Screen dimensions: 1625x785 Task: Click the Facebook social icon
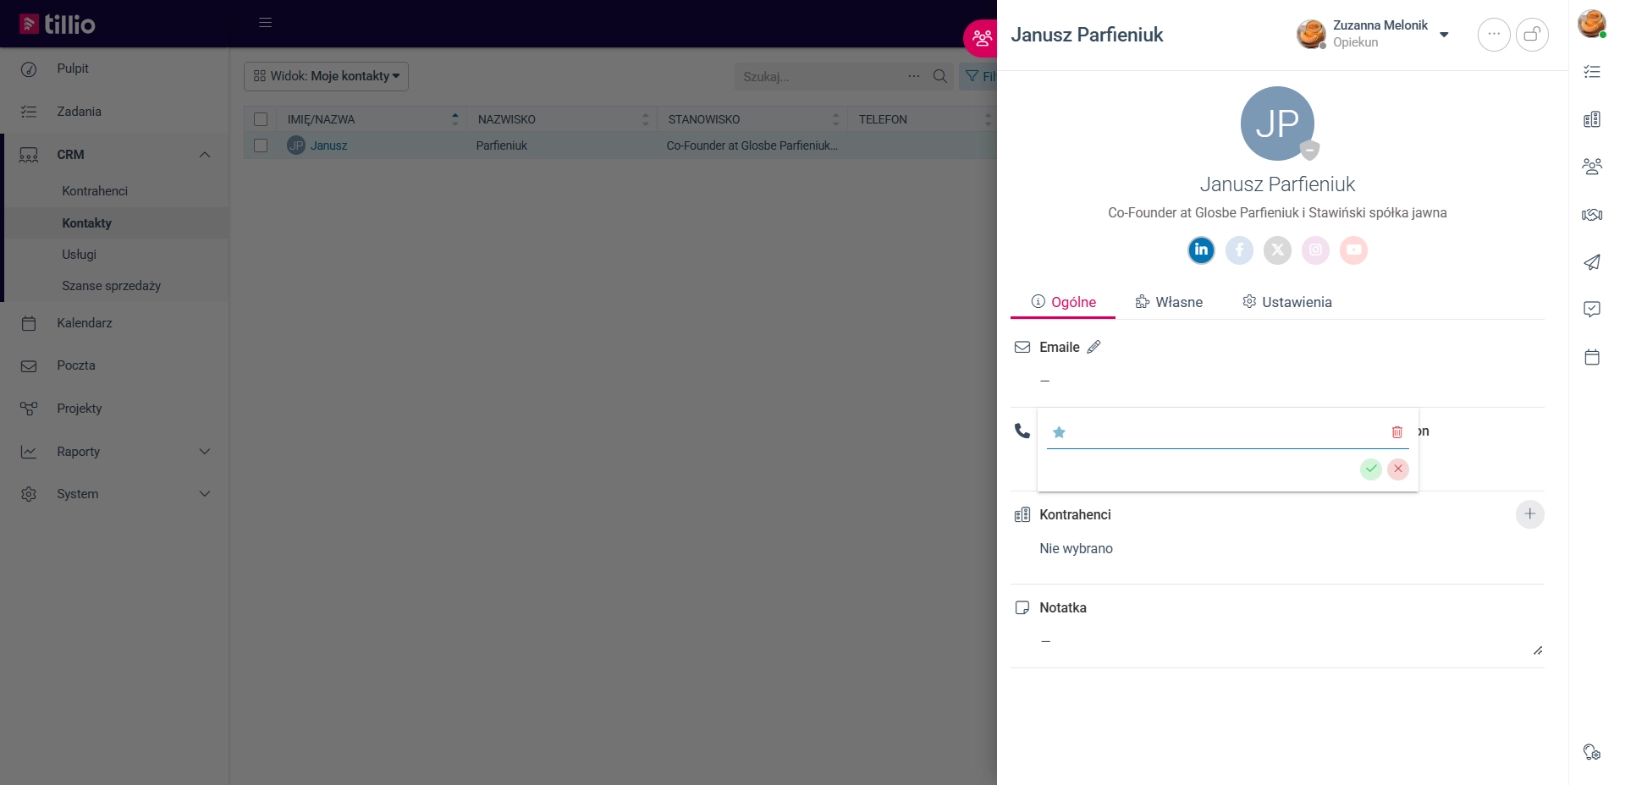[x=1239, y=250]
